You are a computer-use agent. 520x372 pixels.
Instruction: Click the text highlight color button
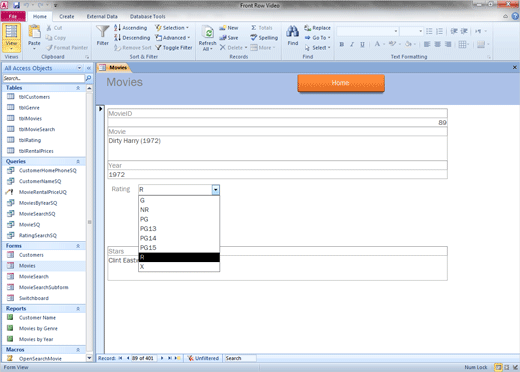(x=393, y=44)
